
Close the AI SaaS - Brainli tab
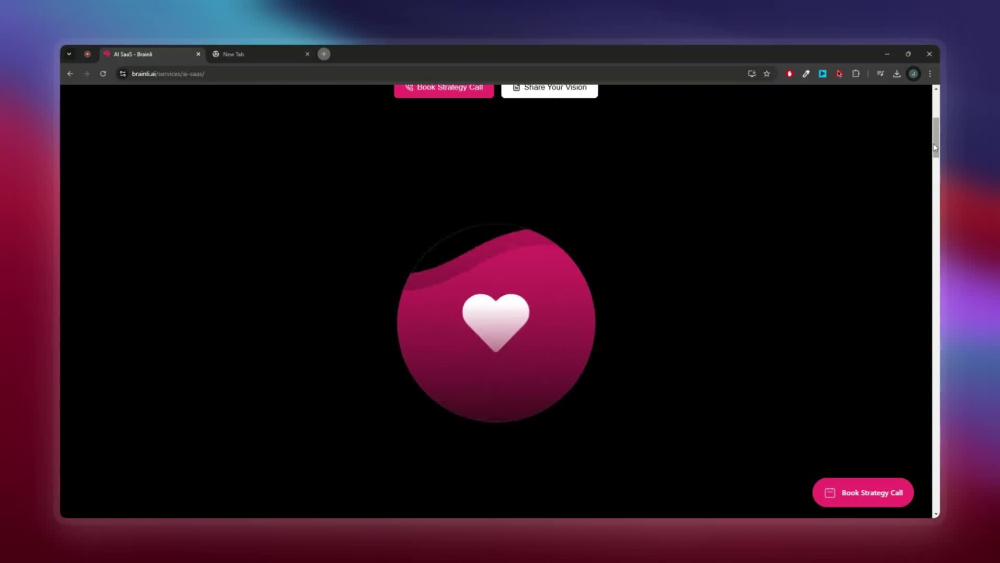click(198, 54)
